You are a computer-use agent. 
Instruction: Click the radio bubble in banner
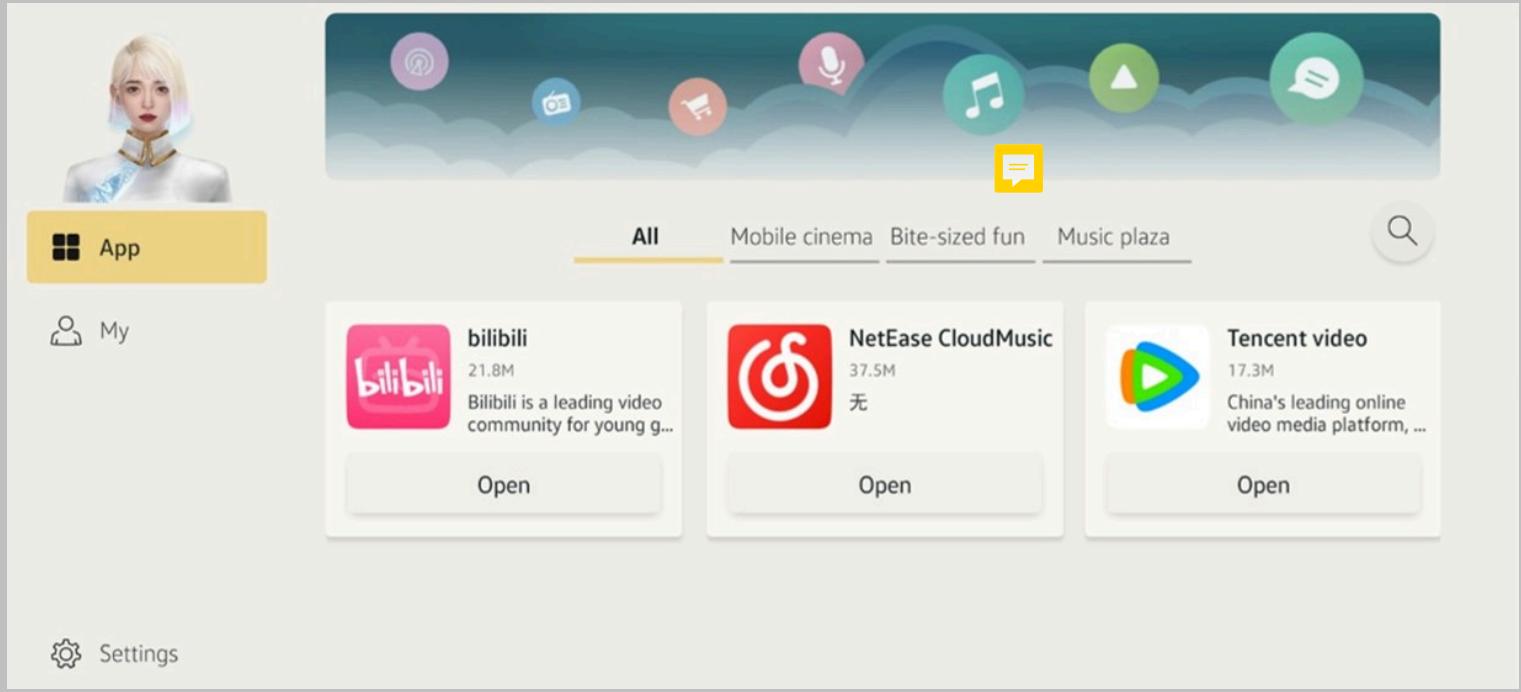(x=556, y=102)
